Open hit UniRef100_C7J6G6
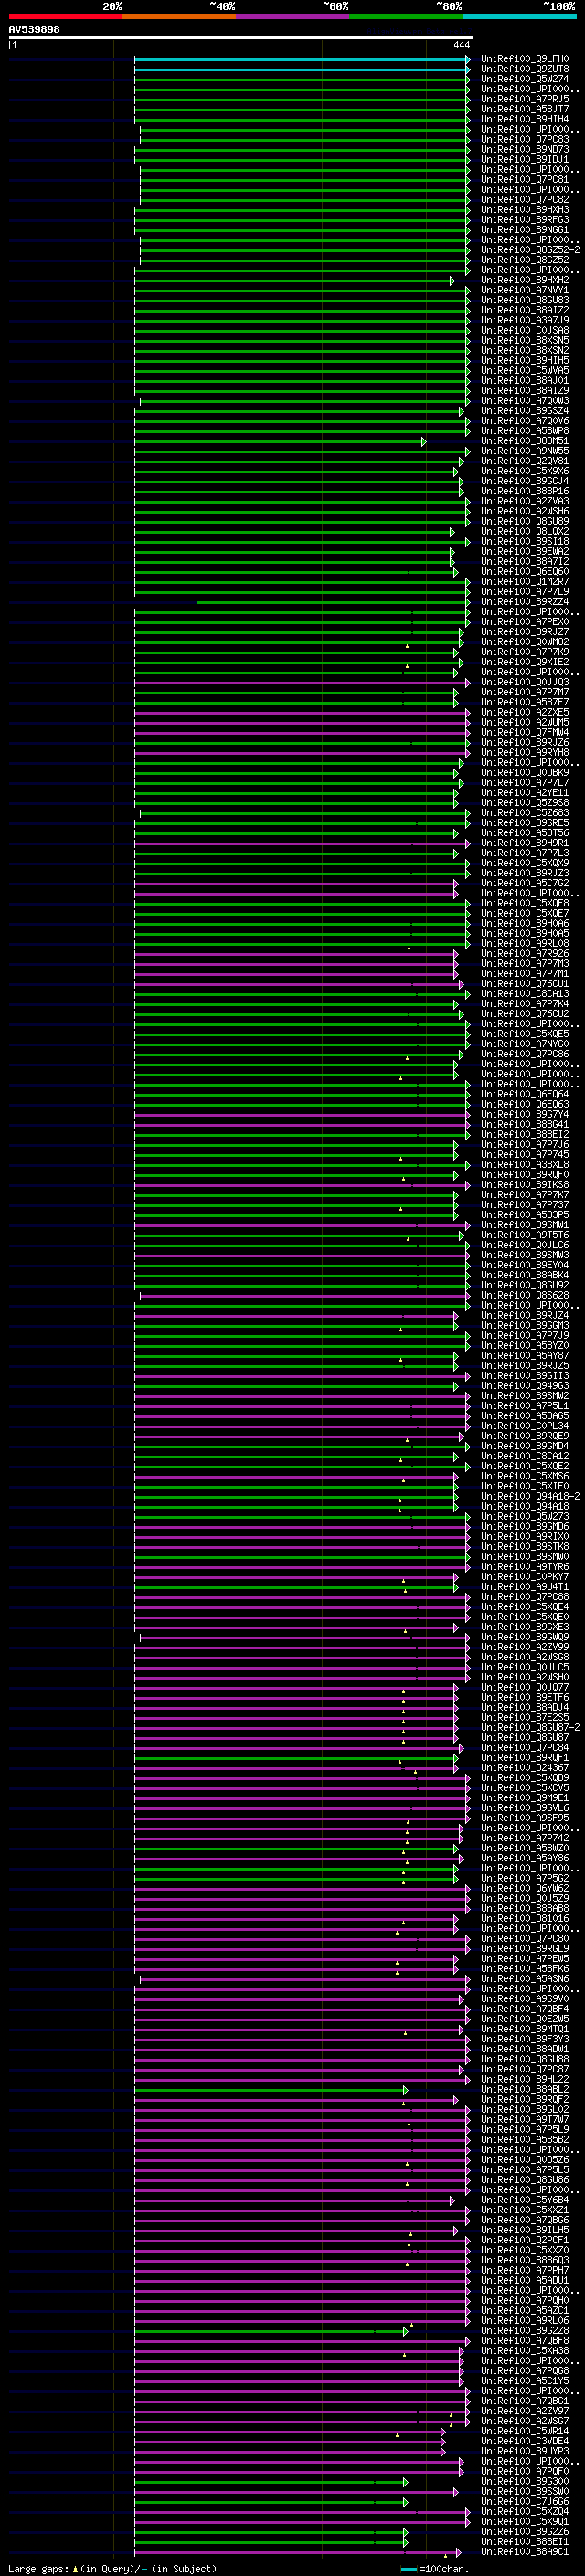 tap(525, 2501)
